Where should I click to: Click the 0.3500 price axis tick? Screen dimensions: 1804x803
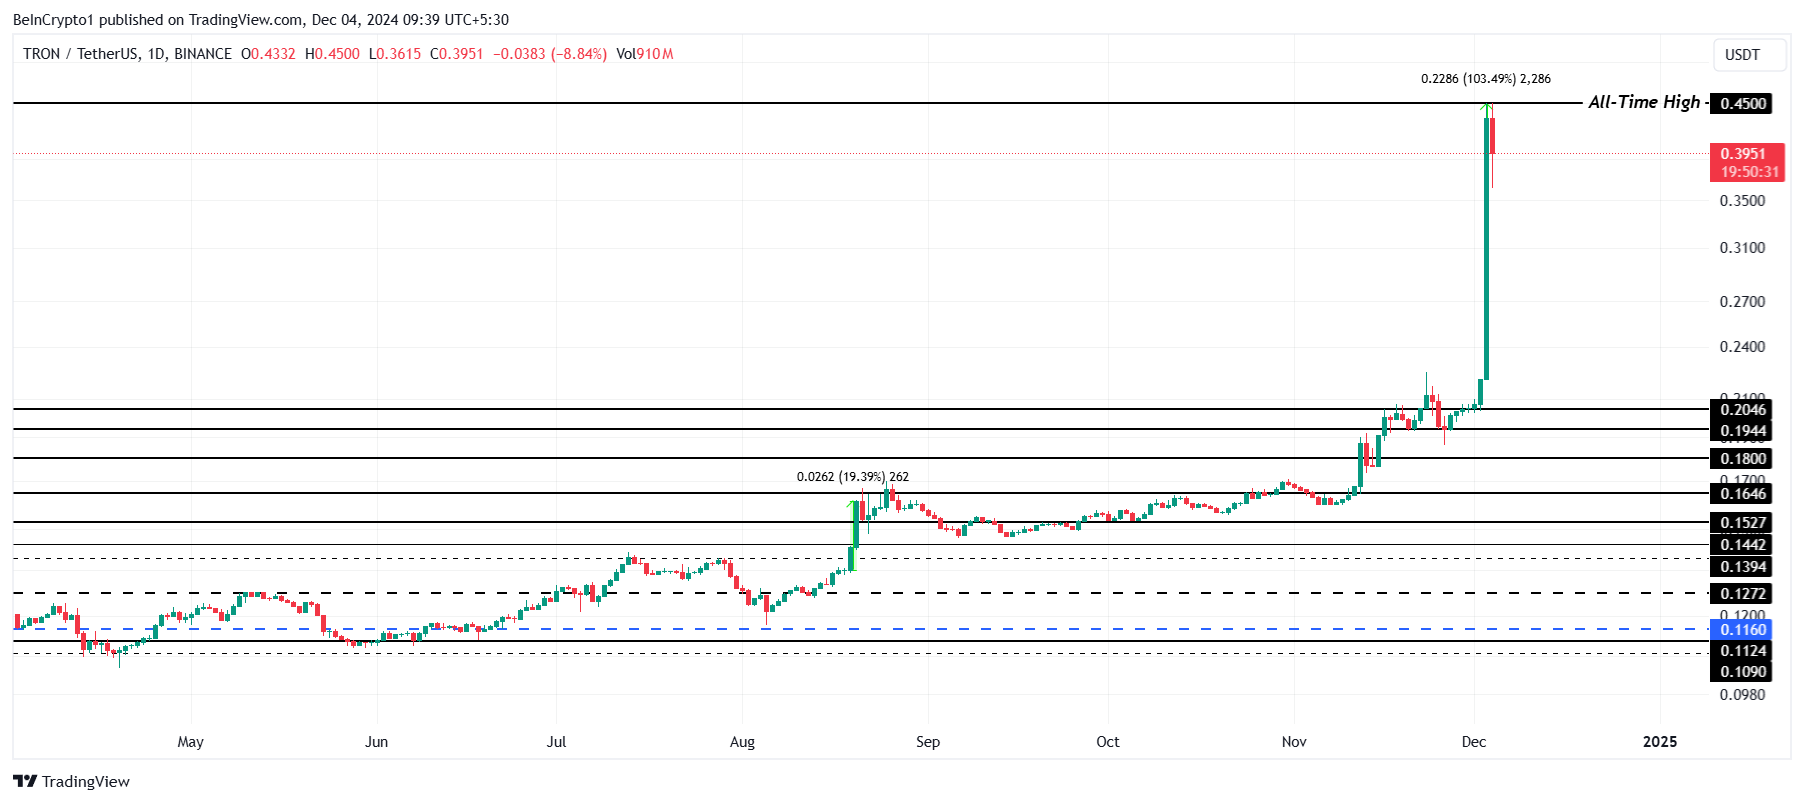click(1743, 201)
